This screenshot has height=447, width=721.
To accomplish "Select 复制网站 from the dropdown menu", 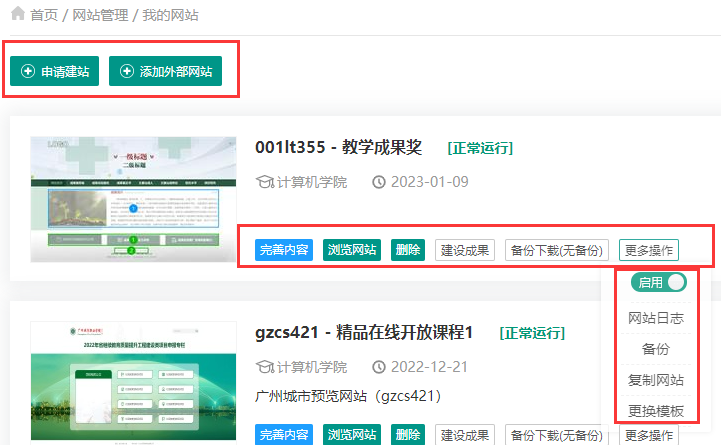I will click(656, 380).
